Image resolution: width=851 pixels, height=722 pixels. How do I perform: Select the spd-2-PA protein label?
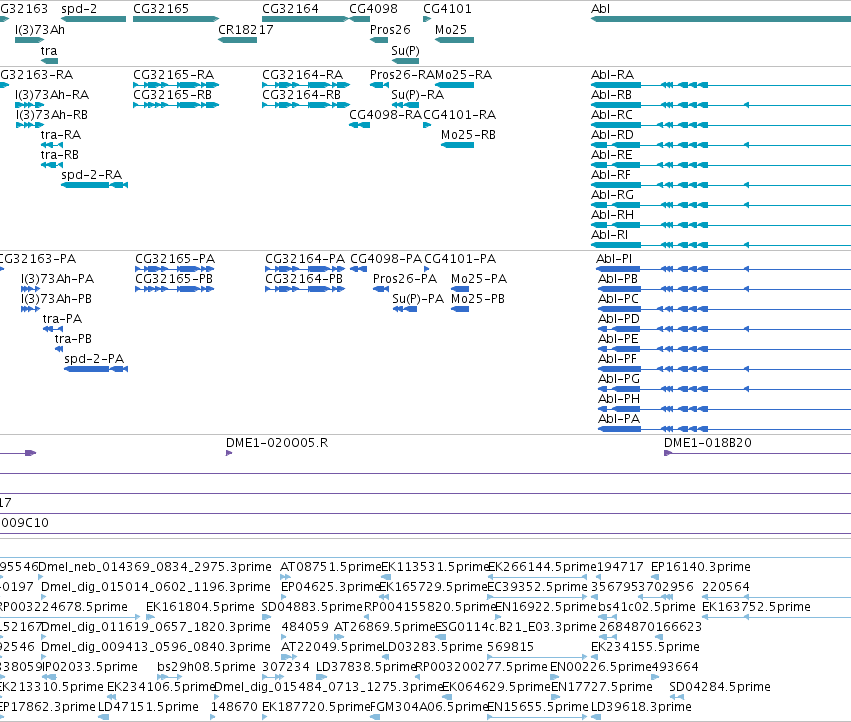pos(94,359)
